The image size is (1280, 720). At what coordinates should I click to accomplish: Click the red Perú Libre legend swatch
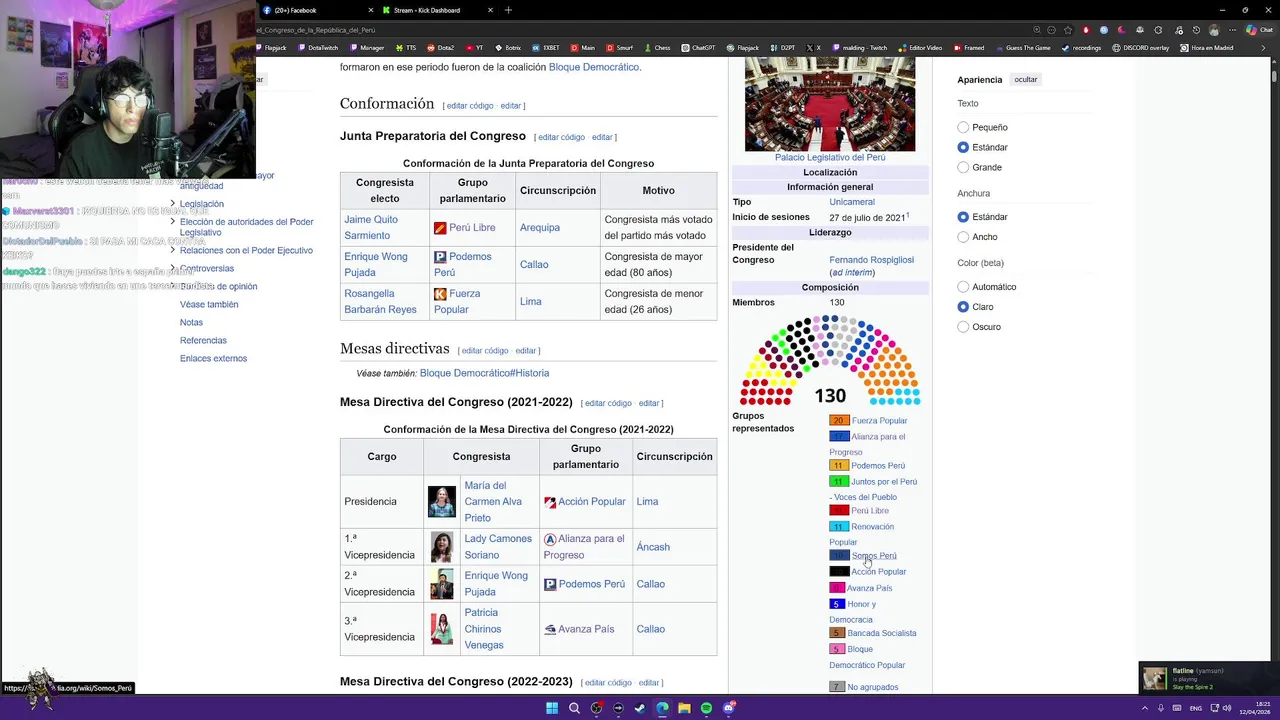[838, 510]
